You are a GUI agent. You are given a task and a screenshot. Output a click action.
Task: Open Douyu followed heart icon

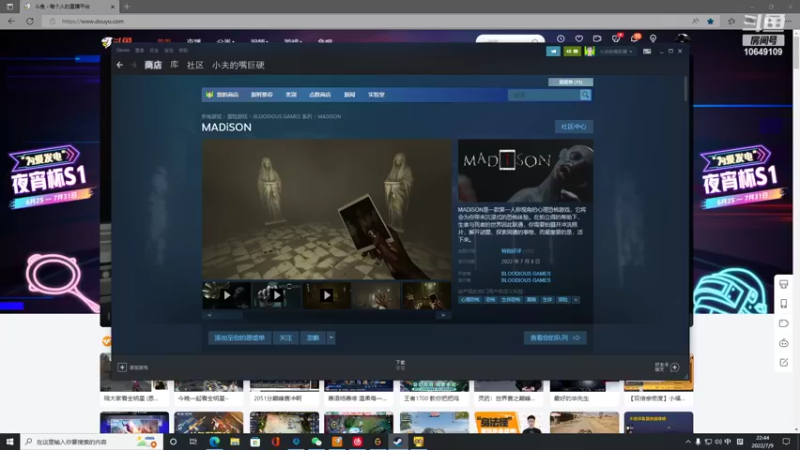[x=579, y=39]
